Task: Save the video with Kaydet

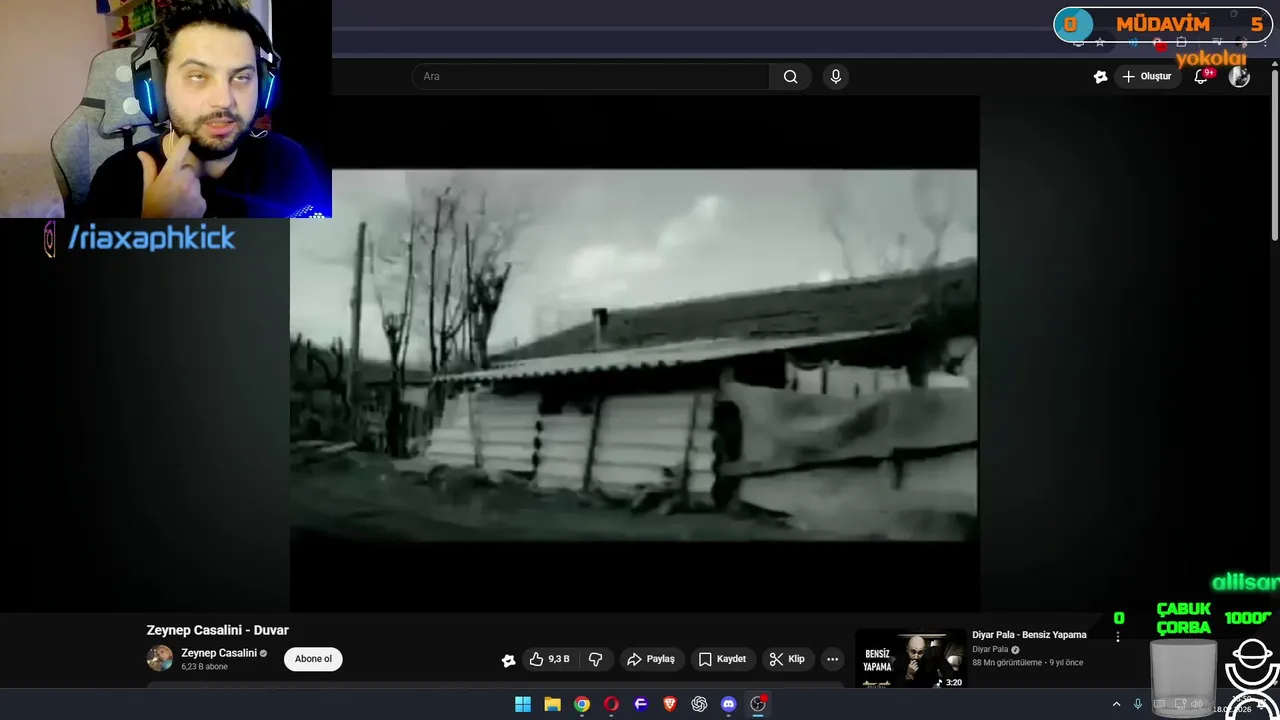Action: (722, 659)
